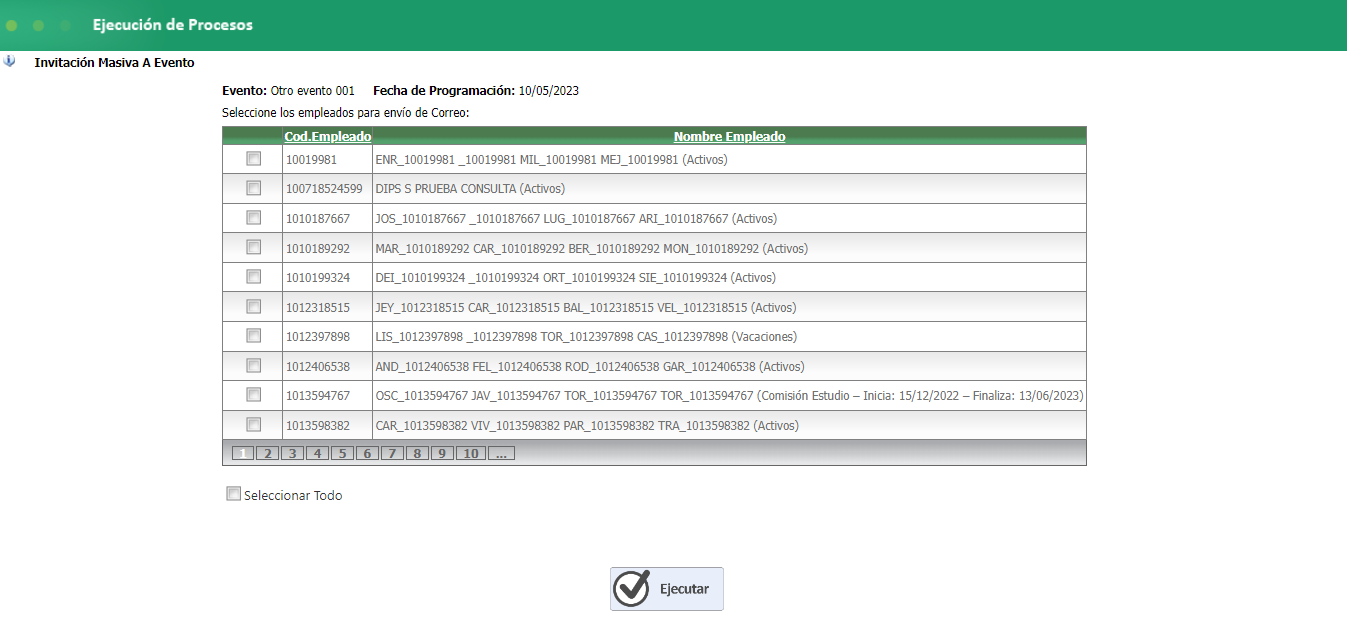Click the arrow icon beside Invitación Masiva
1347x627 pixels.
tap(10, 61)
